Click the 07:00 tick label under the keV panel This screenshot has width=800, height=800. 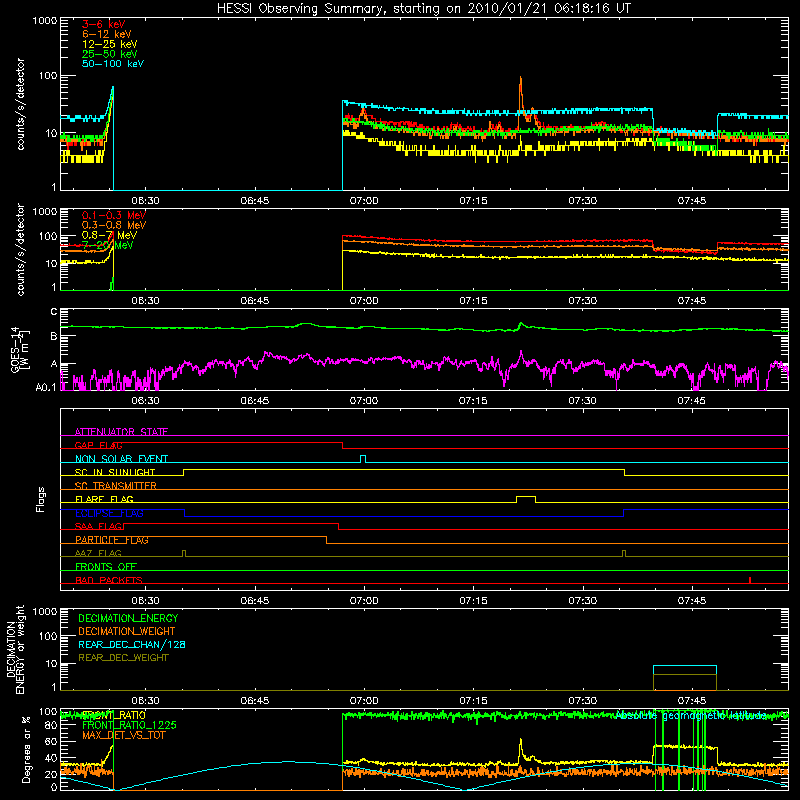tap(364, 201)
